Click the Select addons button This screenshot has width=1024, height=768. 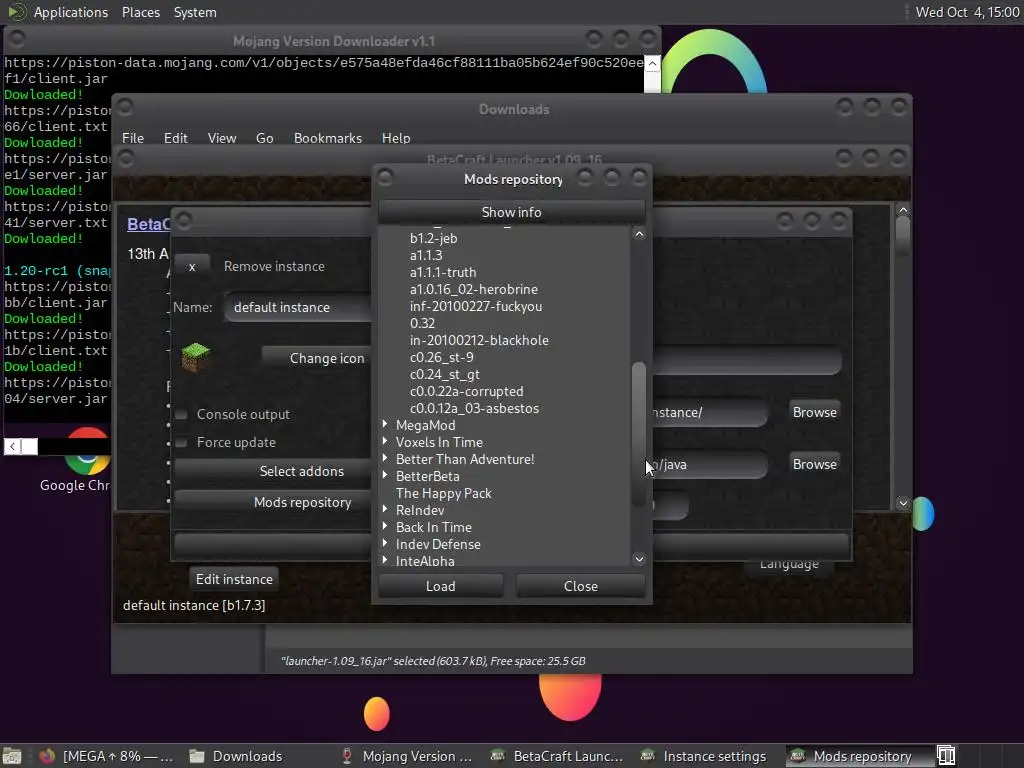point(272,471)
